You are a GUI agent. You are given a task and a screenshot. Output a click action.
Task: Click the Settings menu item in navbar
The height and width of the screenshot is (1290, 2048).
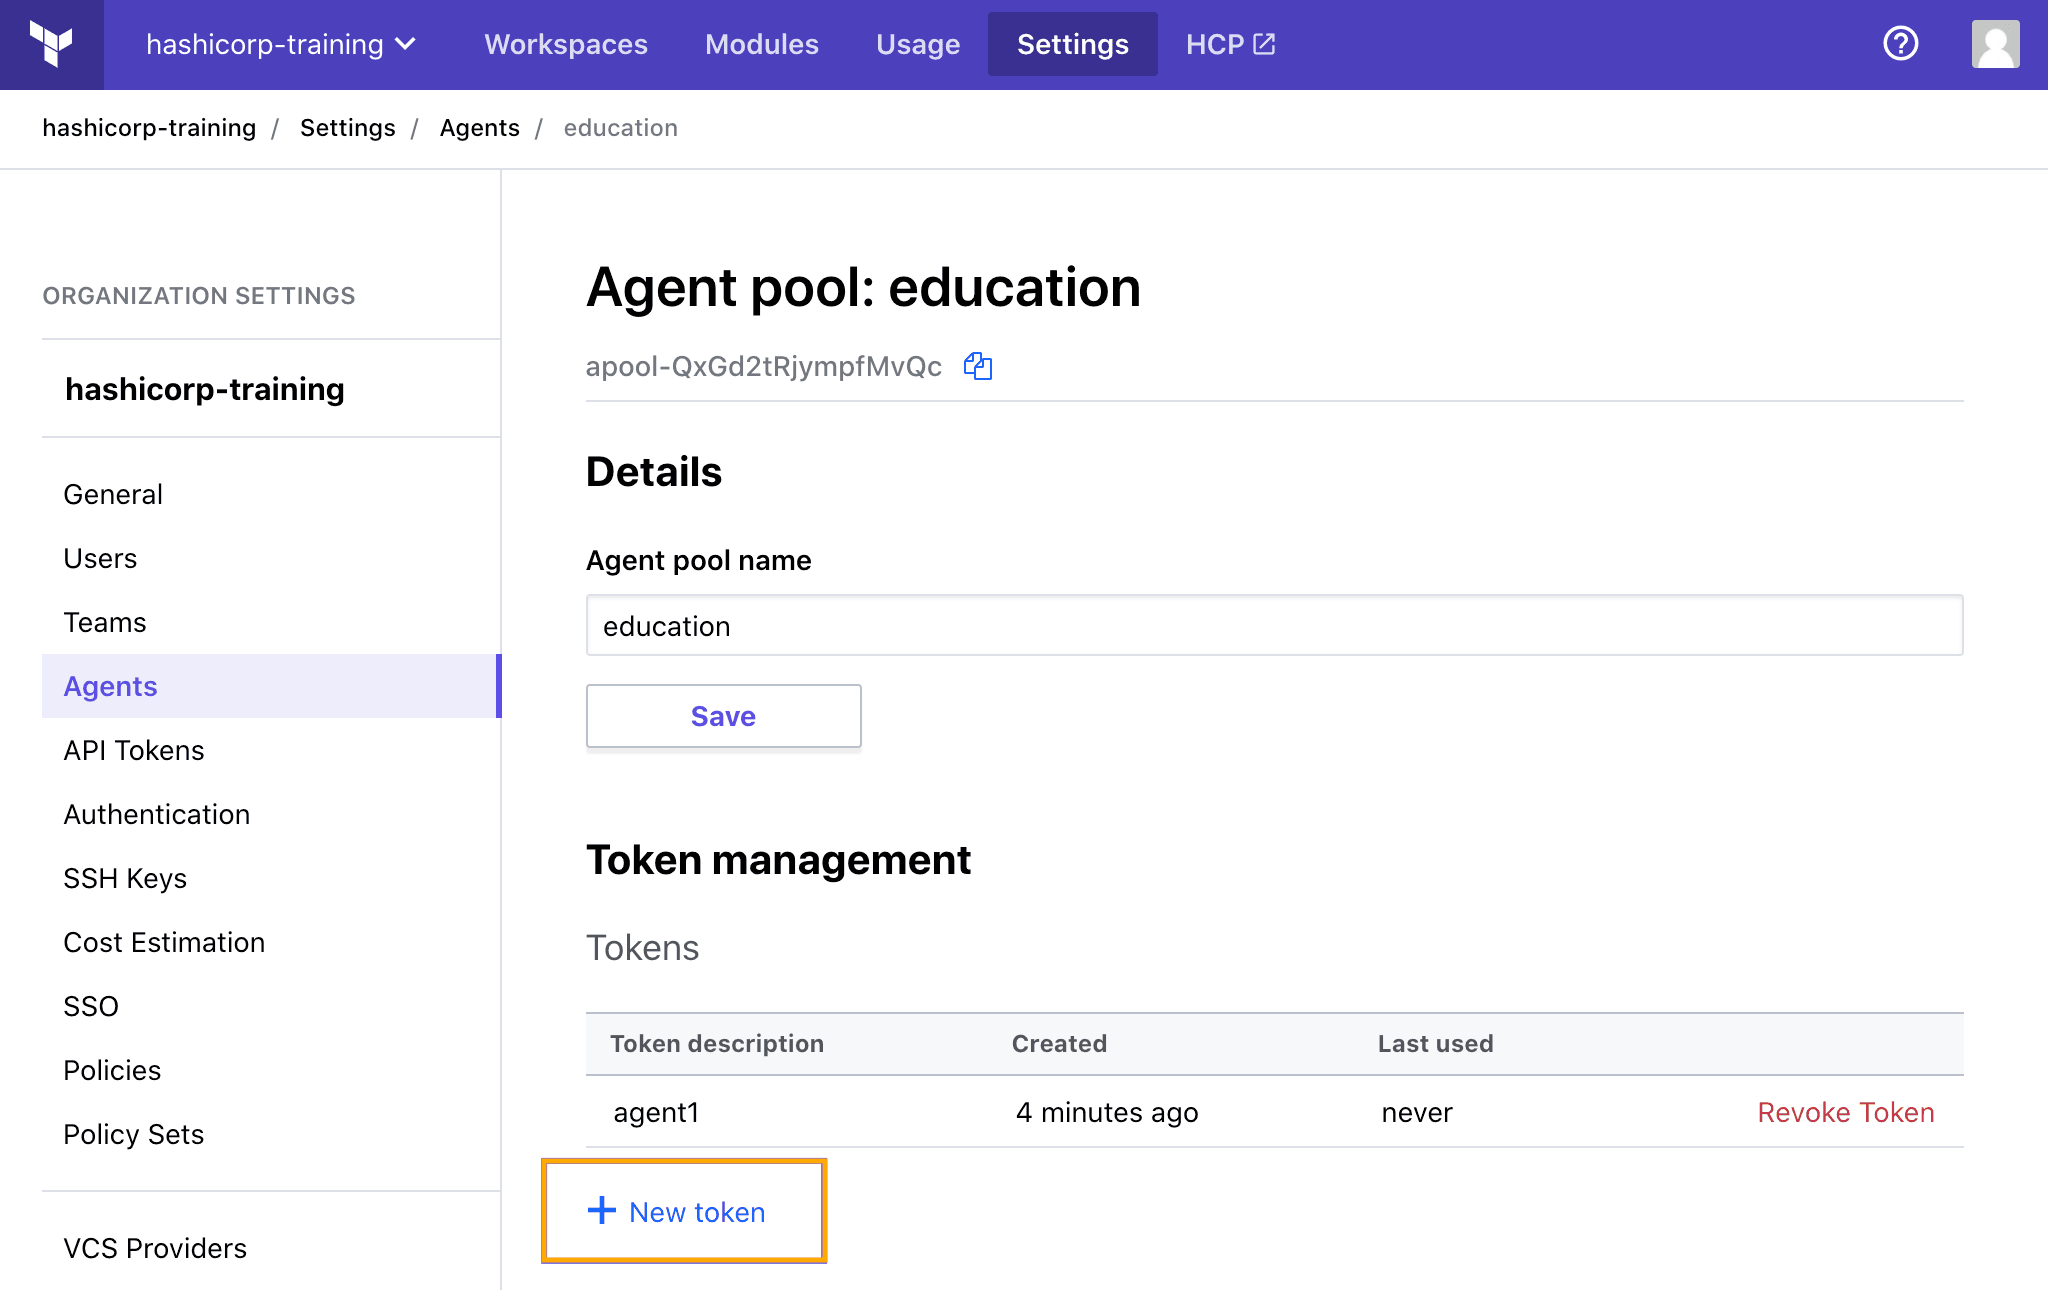coord(1072,43)
